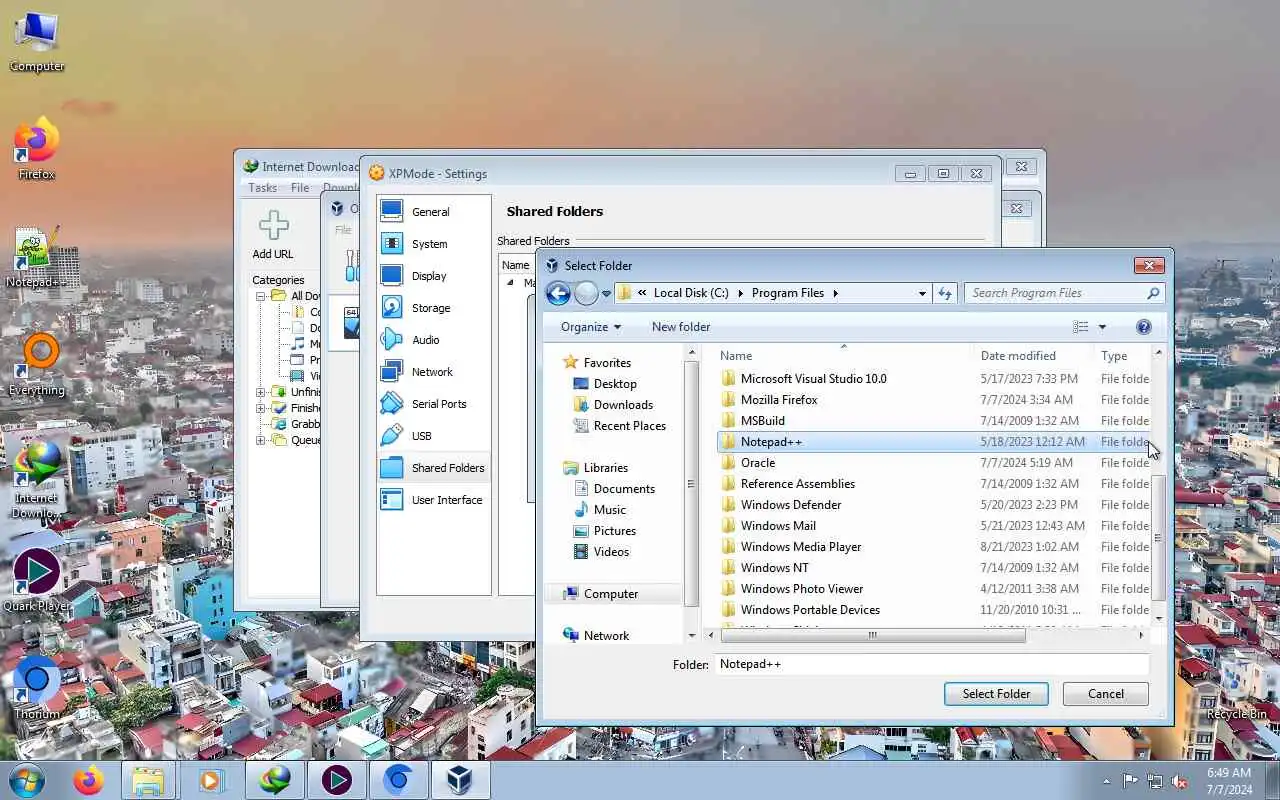
Task: Open the view options dropdown arrow
Action: 1102,327
